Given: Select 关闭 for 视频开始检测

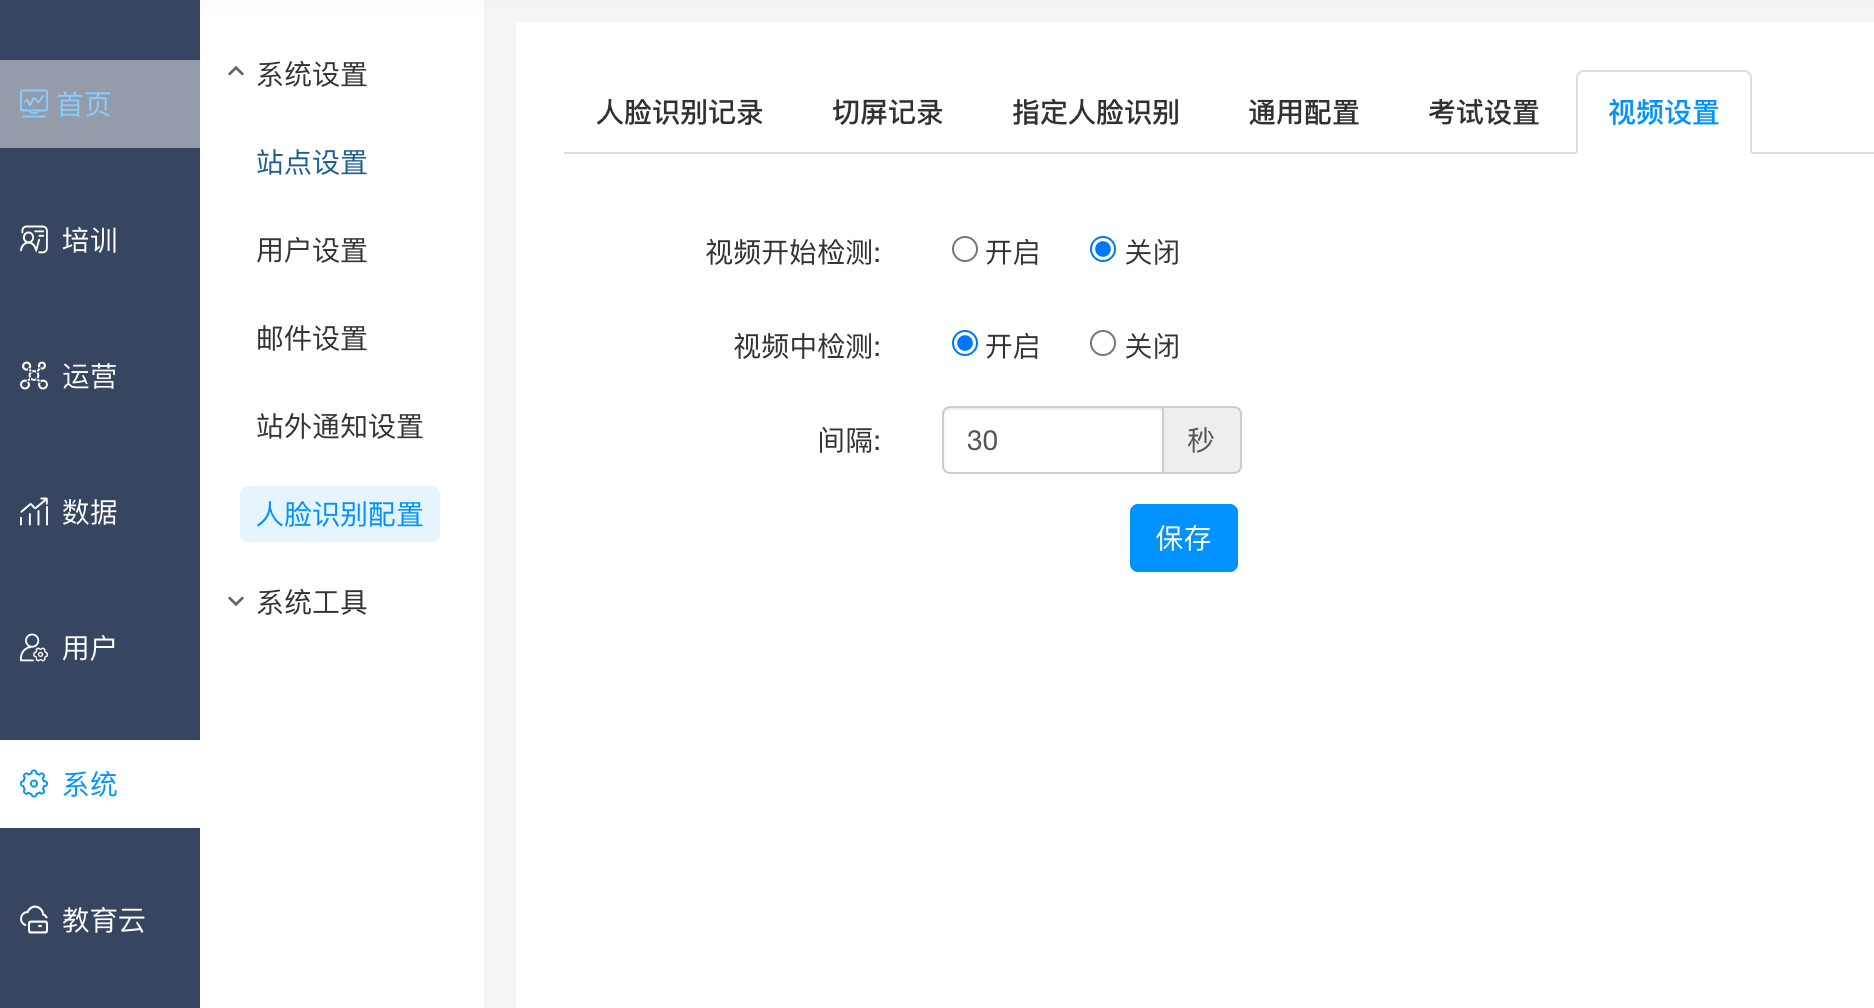Looking at the screenshot, I should [1102, 250].
